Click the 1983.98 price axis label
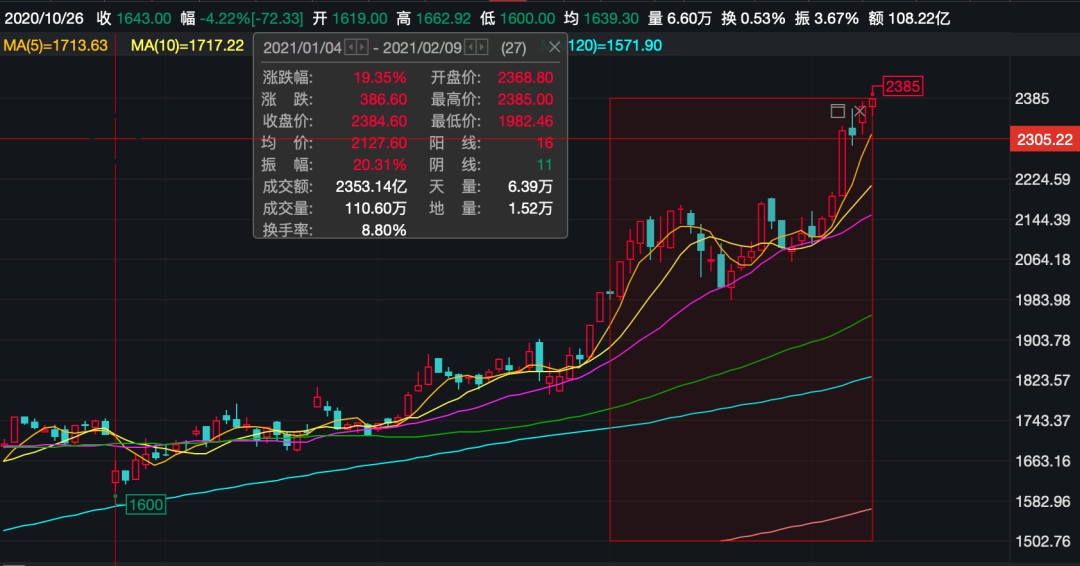Image resolution: width=1080 pixels, height=566 pixels. point(1042,300)
